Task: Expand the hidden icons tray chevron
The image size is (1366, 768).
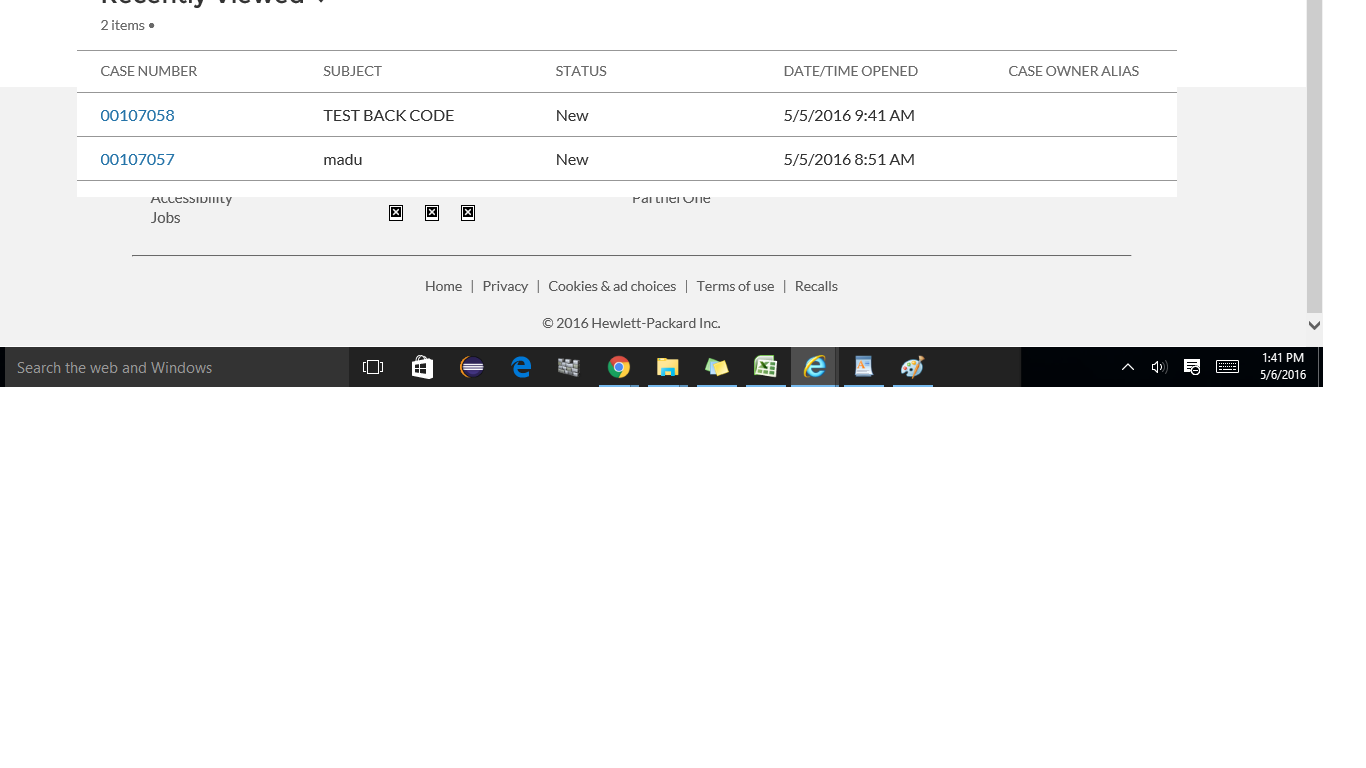Action: point(1128,367)
